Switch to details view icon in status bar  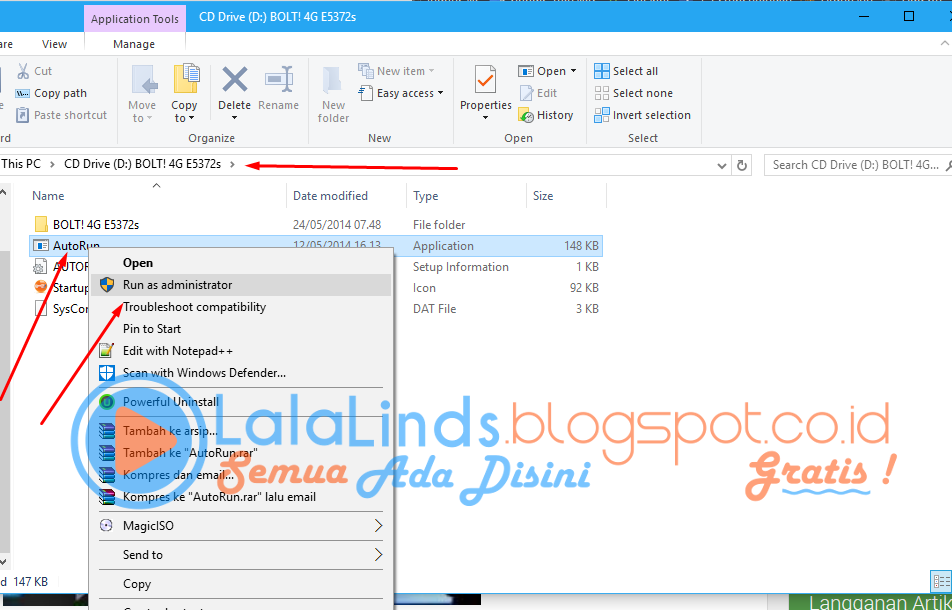tap(941, 581)
